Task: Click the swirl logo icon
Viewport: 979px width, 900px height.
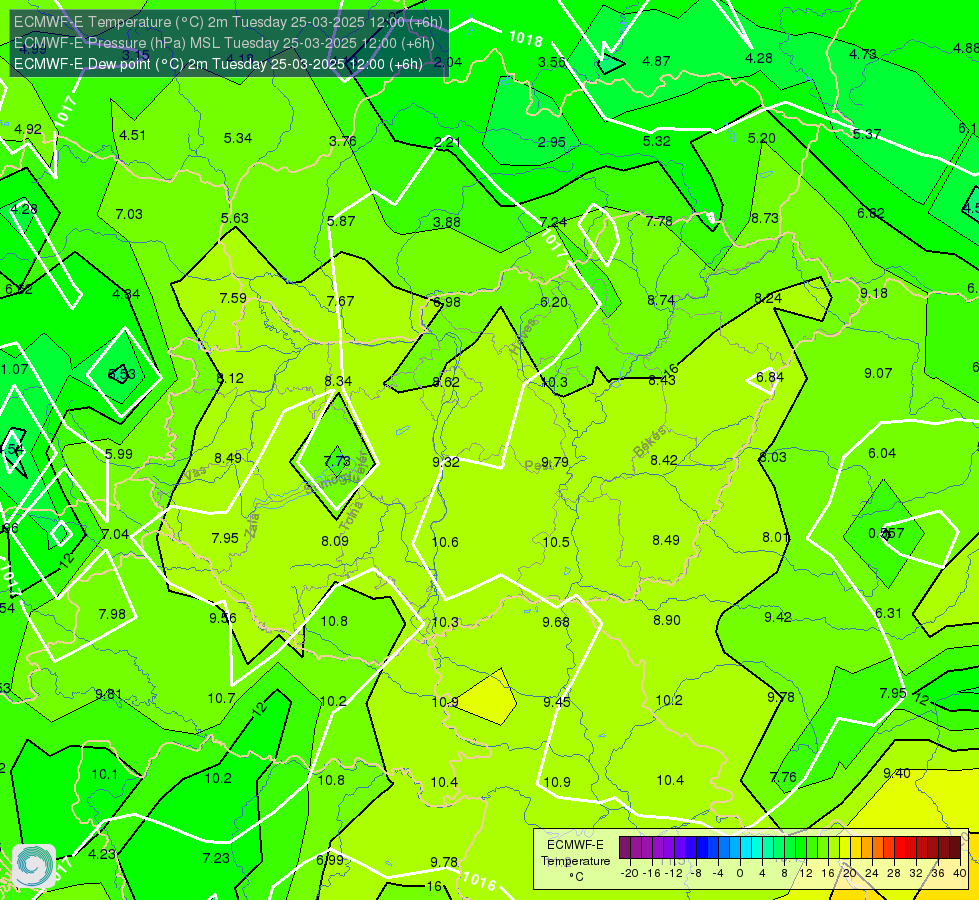Action: coord(34,866)
